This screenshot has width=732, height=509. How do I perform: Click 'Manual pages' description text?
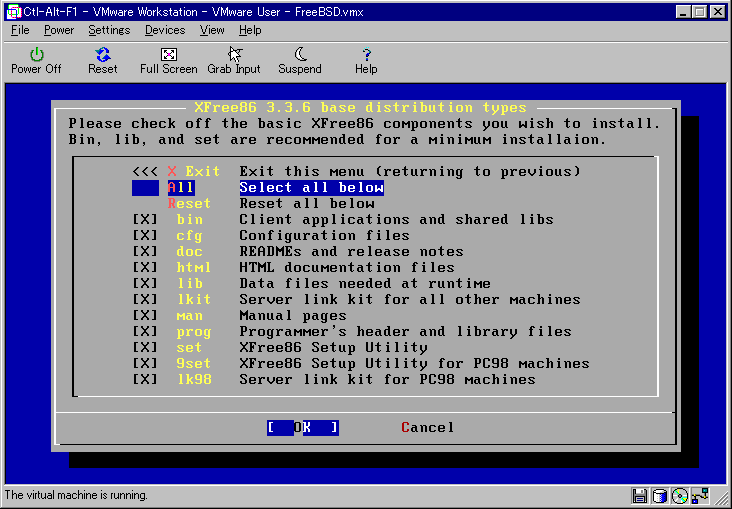click(x=293, y=316)
